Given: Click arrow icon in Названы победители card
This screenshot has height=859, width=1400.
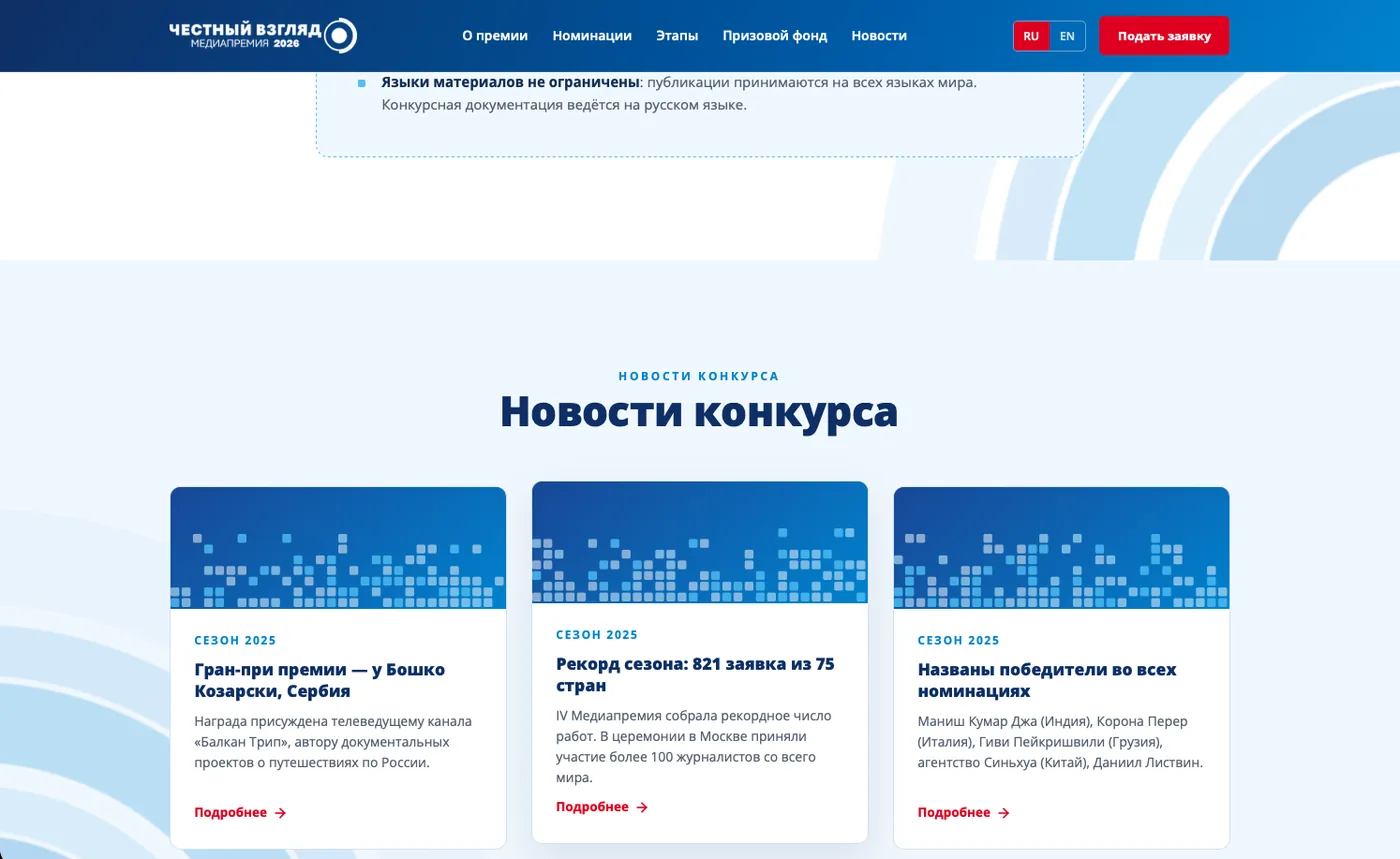Looking at the screenshot, I should pos(1004,813).
